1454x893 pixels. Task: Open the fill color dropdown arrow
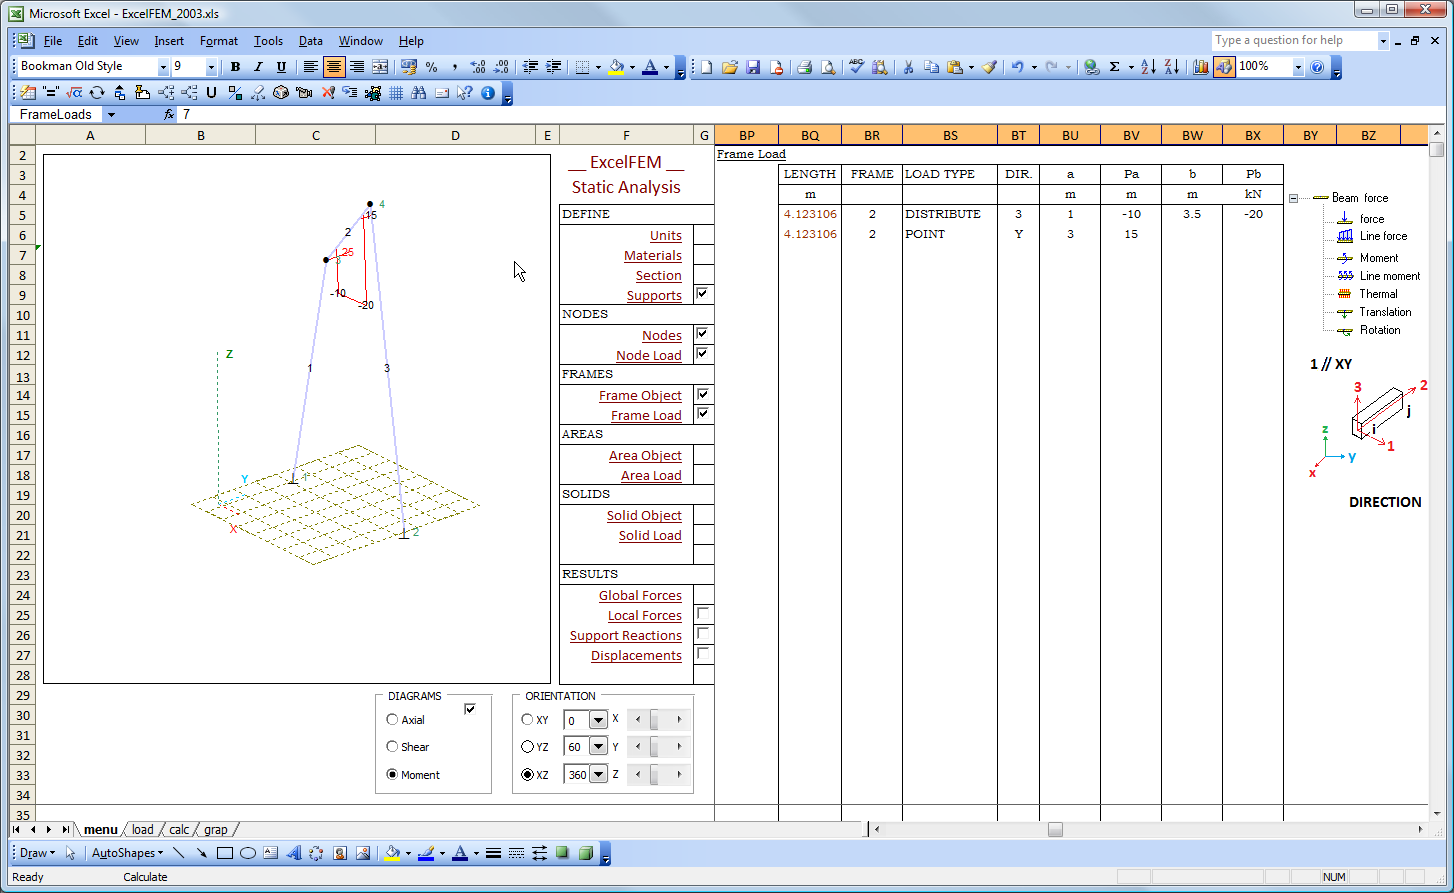(x=632, y=67)
